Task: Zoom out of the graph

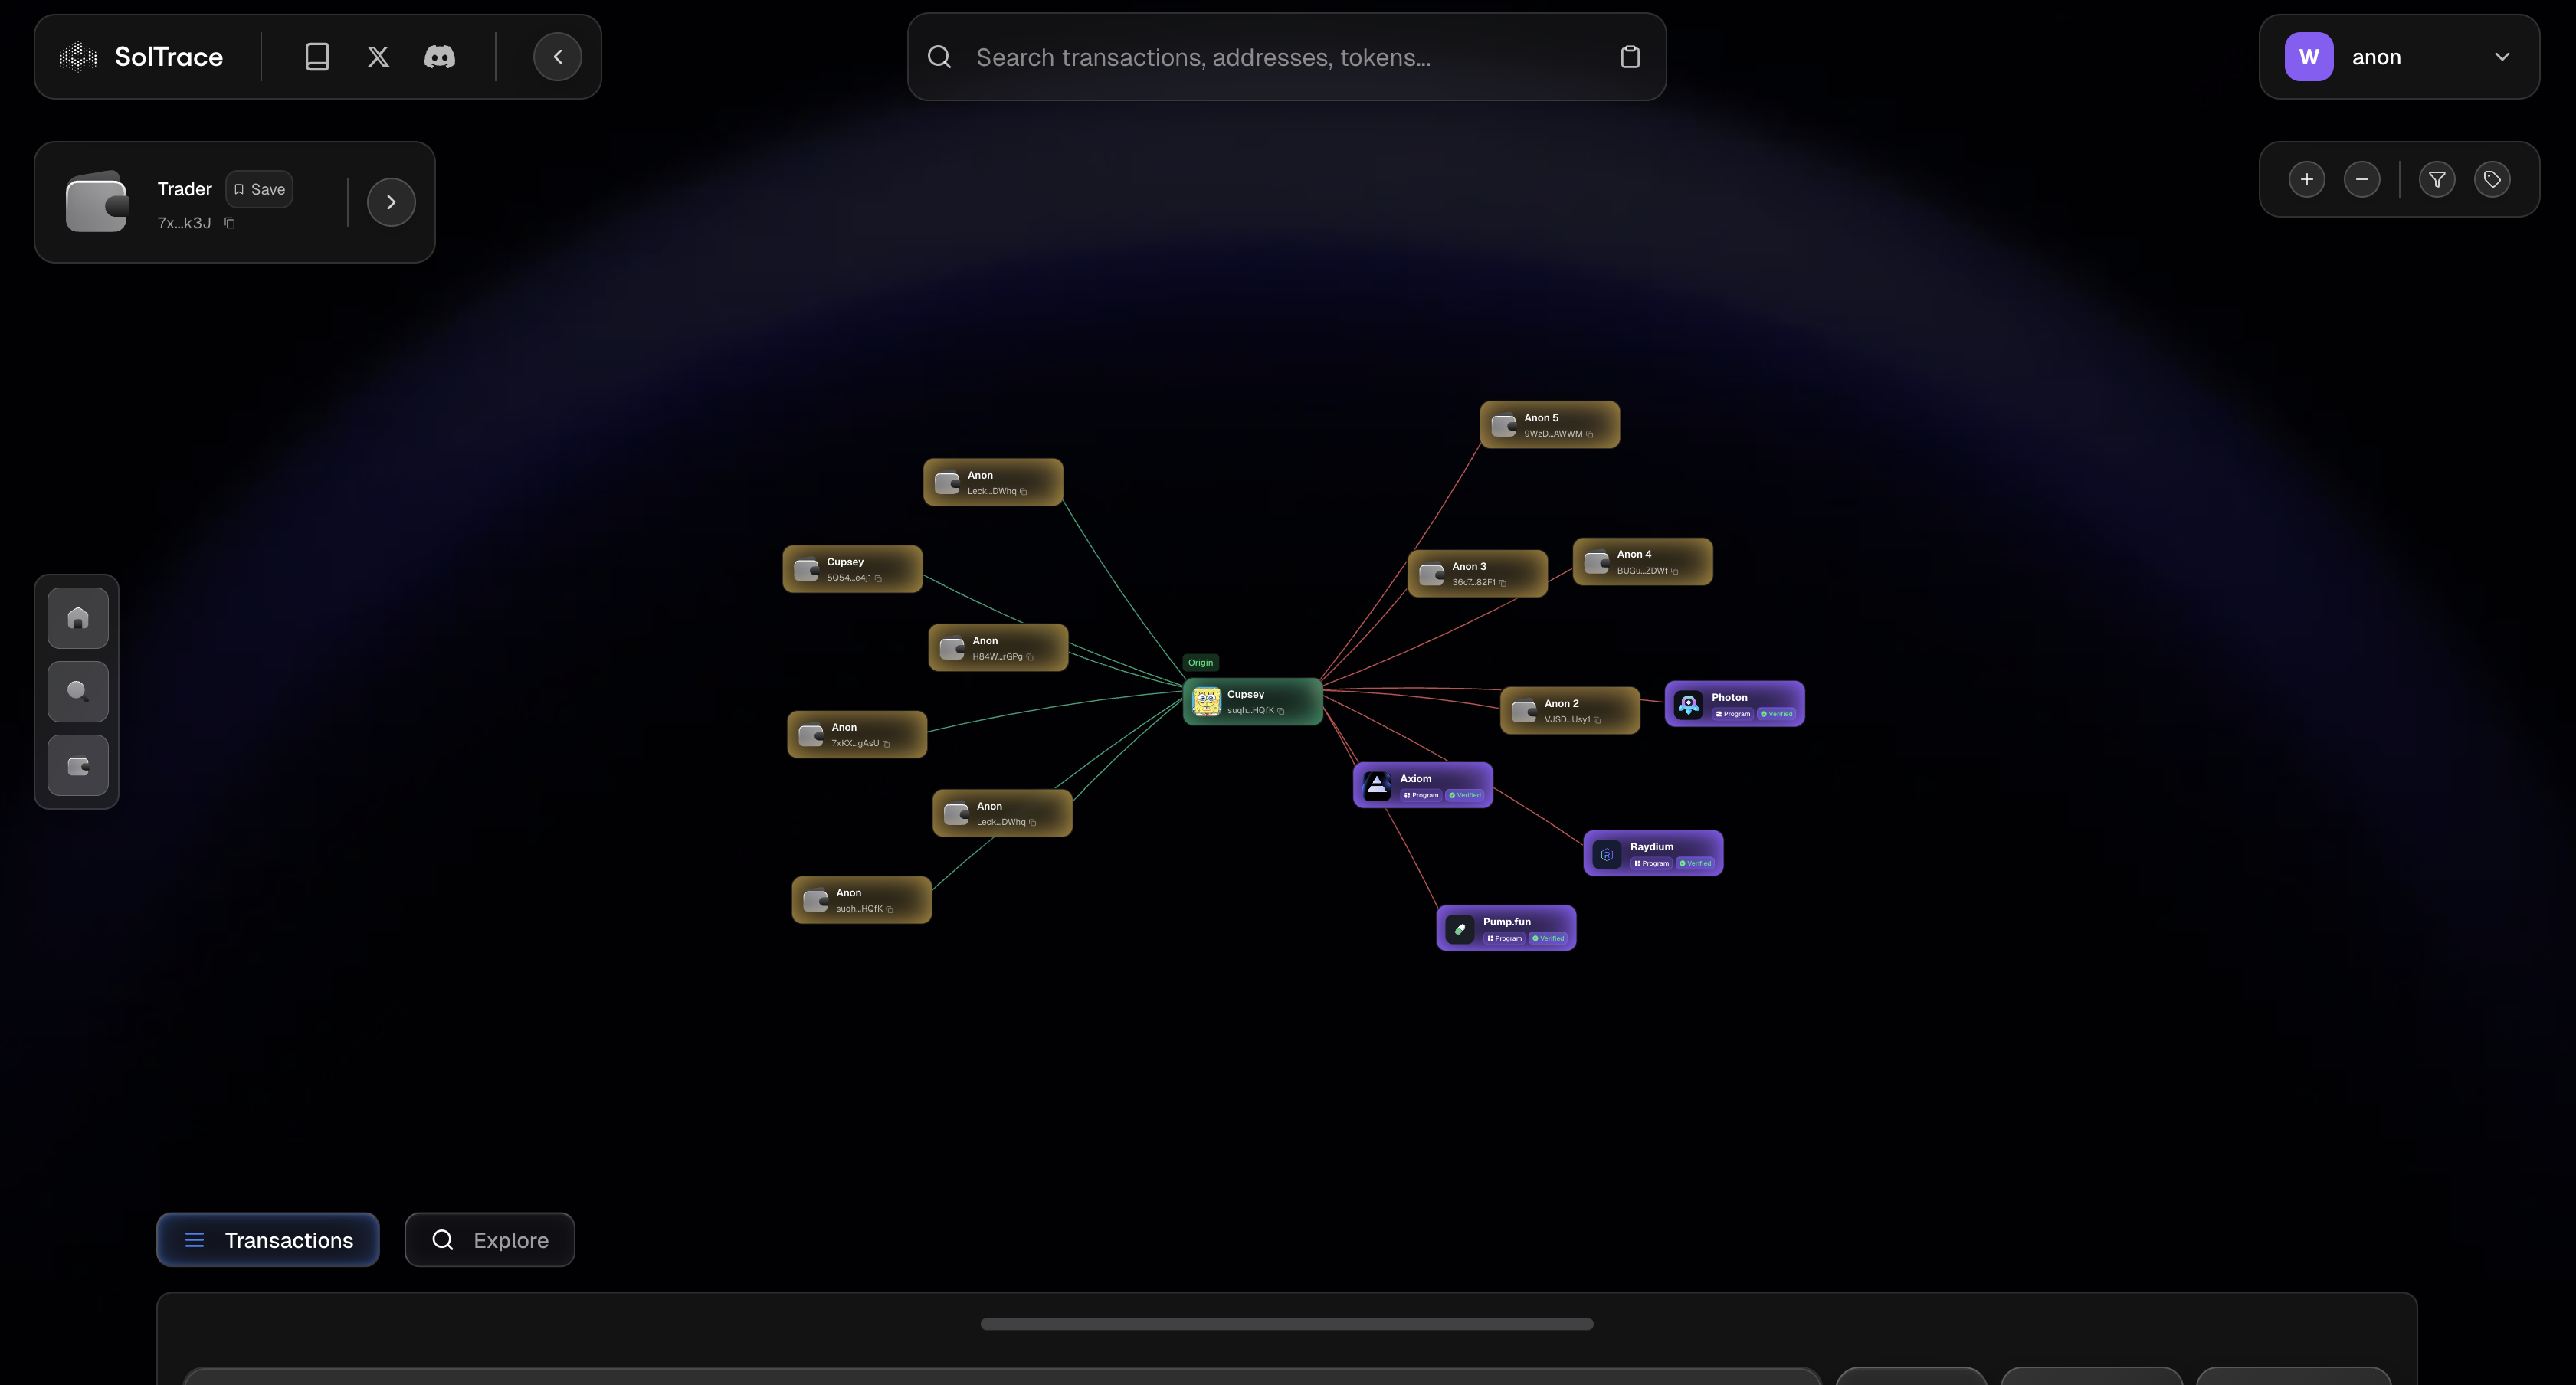Action: tap(2362, 179)
